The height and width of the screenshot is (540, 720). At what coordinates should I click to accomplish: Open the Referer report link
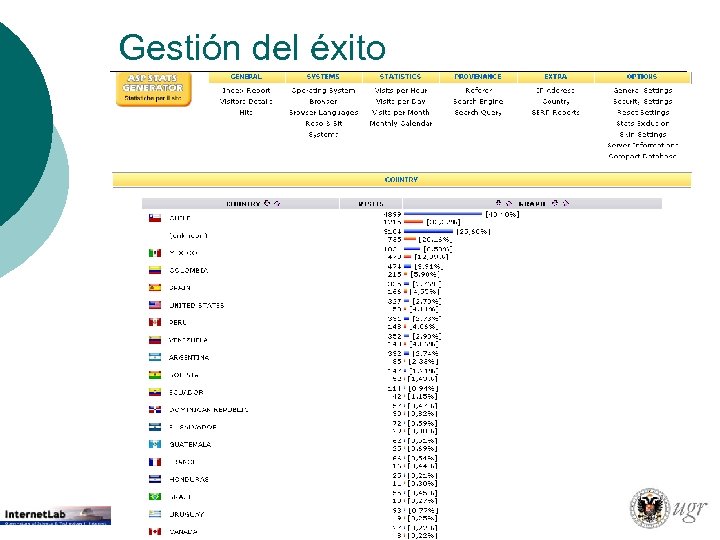pos(478,90)
